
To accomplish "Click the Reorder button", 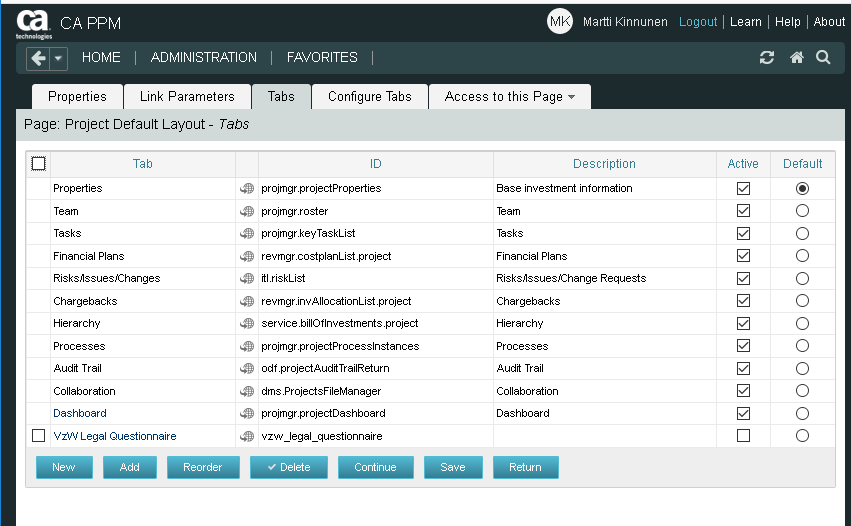I will pyautogui.click(x=203, y=467).
